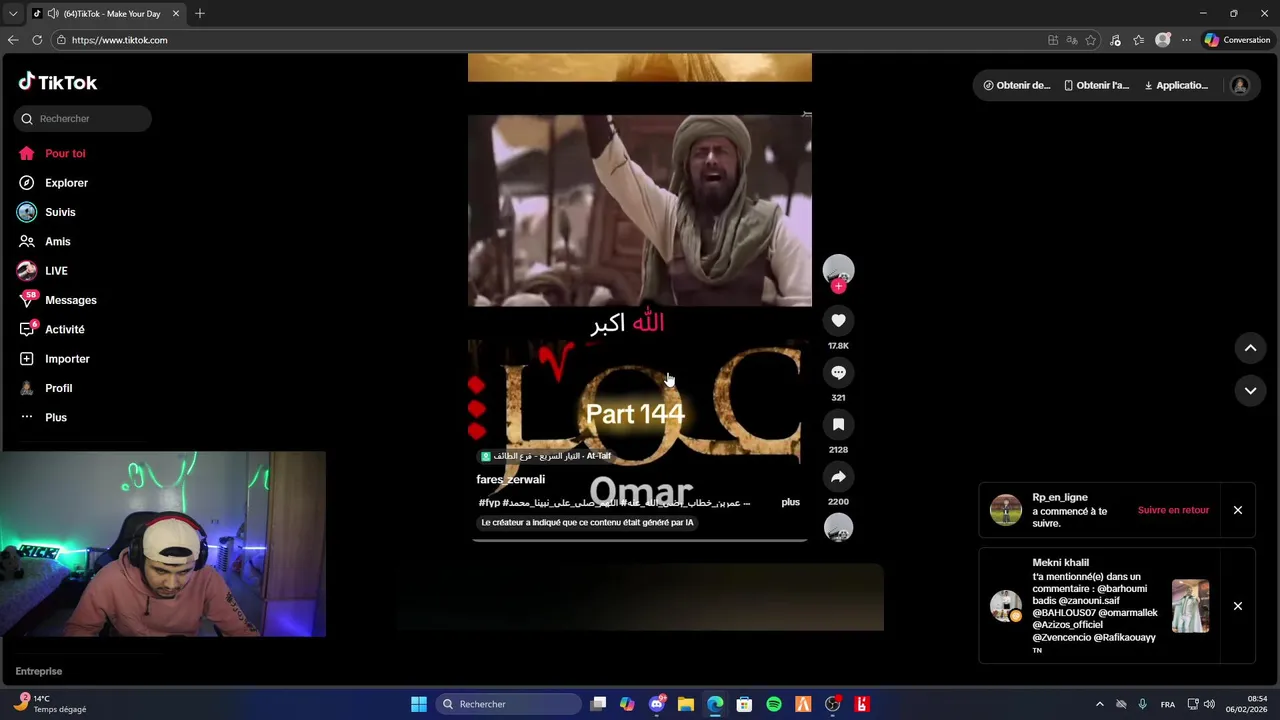
Task: Click Obtenir des pièces button
Action: tap(1016, 85)
